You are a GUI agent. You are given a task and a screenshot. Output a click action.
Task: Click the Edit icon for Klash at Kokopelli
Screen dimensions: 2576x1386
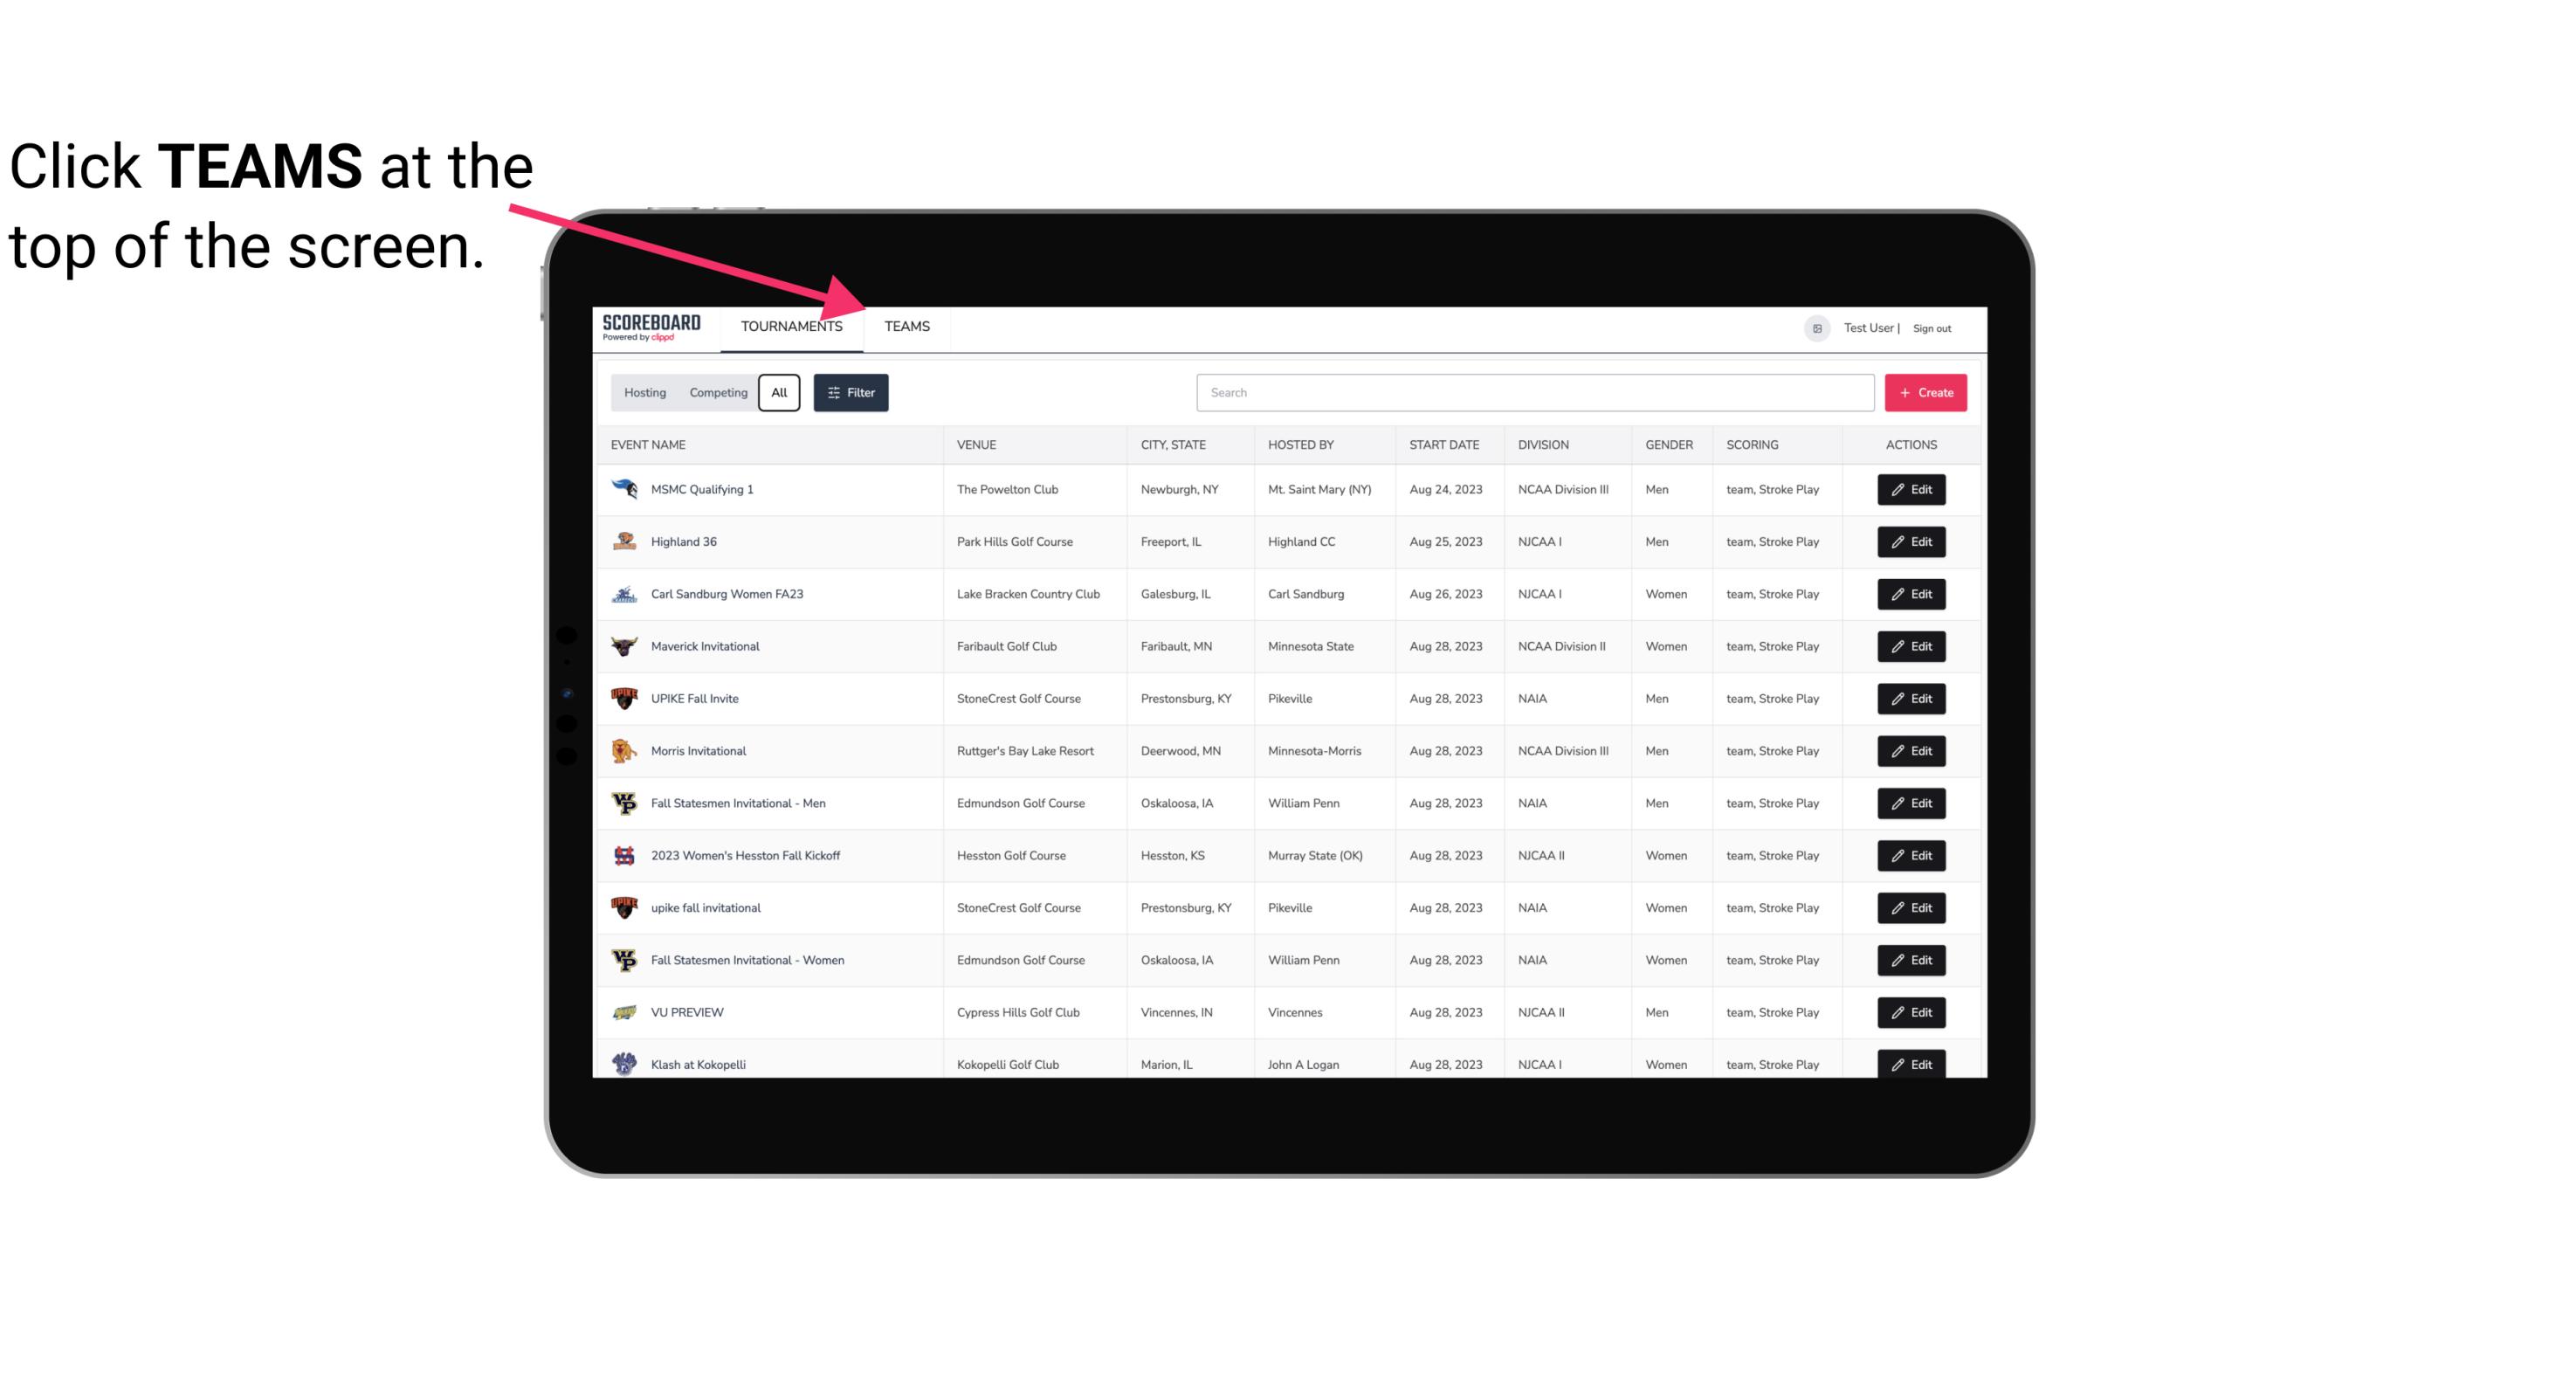[1912, 1064]
